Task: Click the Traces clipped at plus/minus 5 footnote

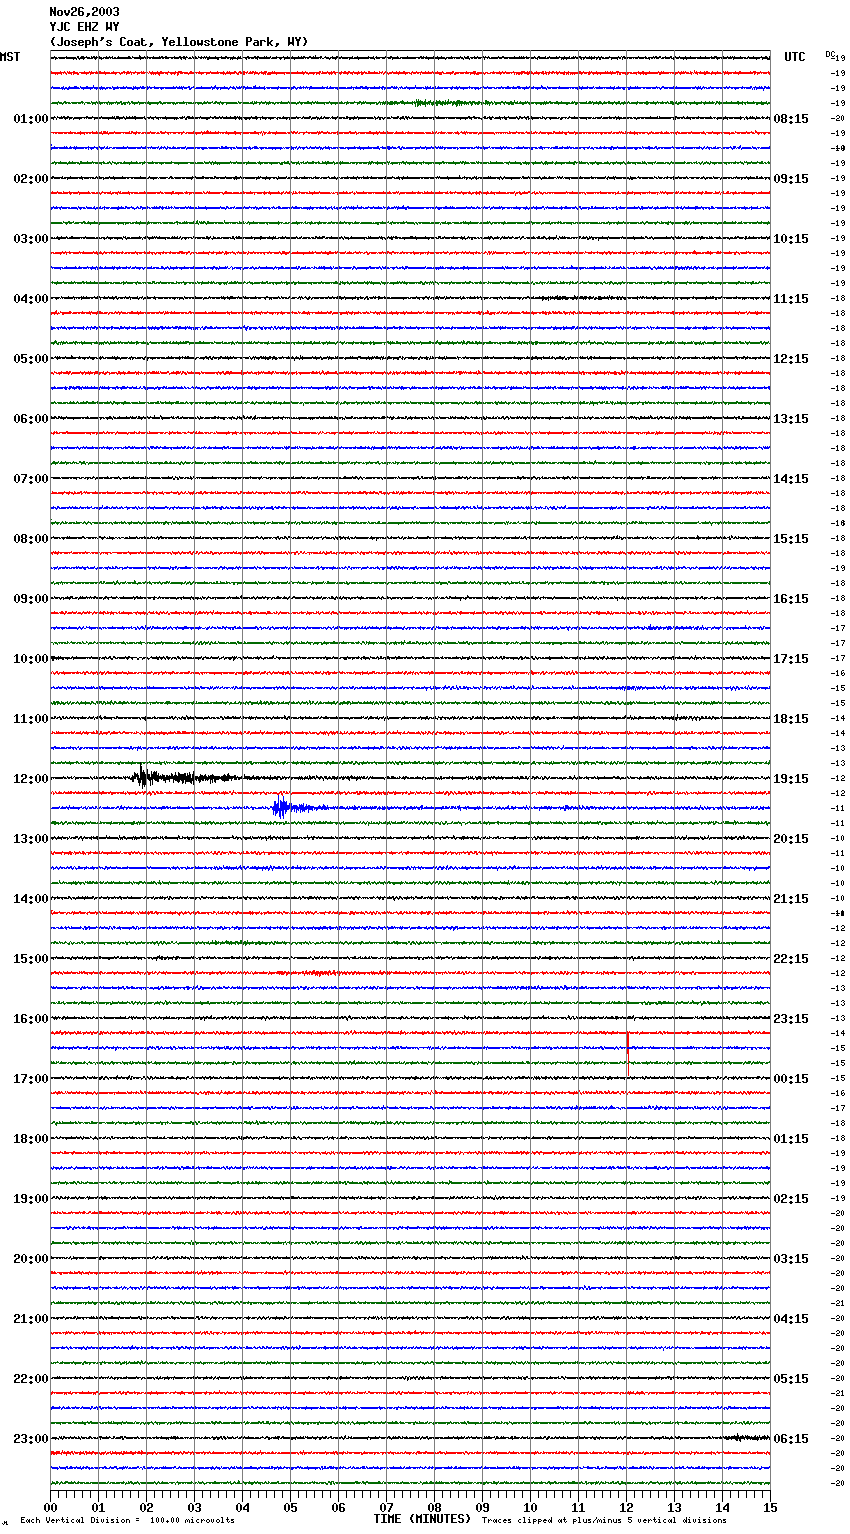Action: pos(604,1520)
